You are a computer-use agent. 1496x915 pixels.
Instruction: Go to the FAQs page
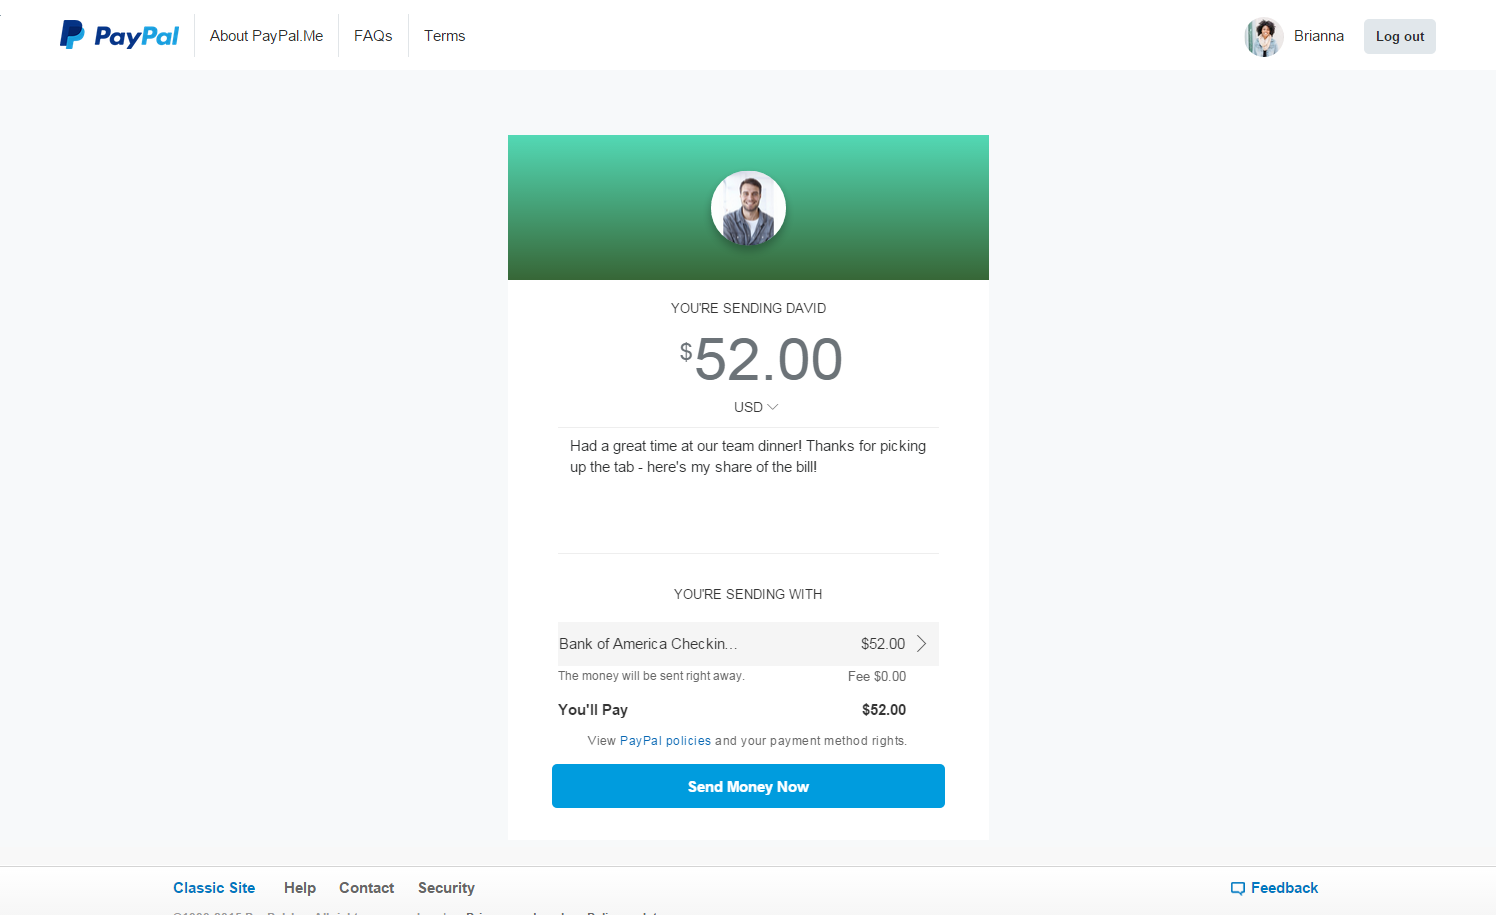point(373,36)
